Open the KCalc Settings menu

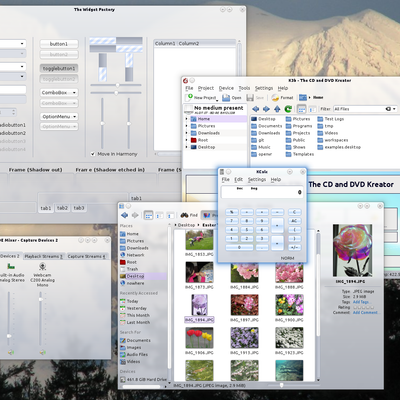[x=257, y=179]
